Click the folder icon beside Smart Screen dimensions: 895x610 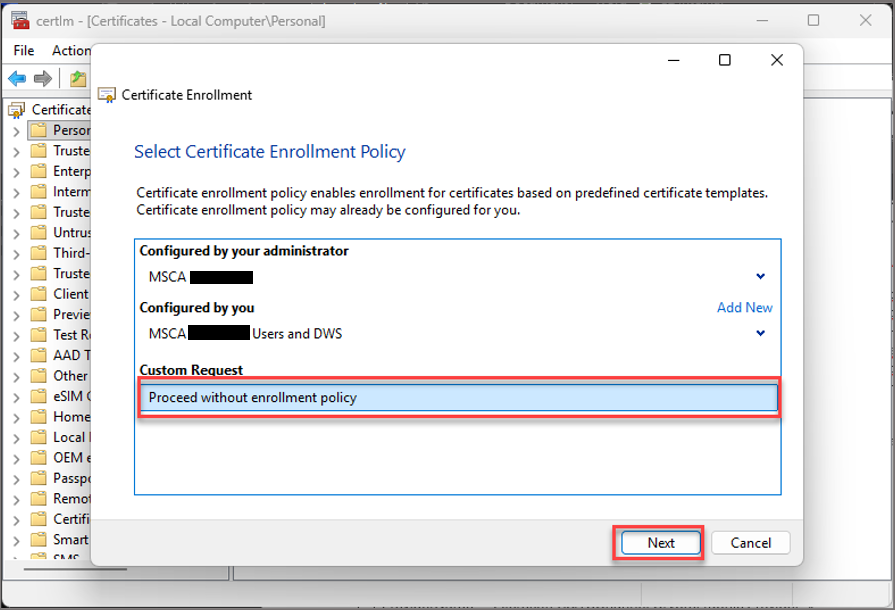38,540
